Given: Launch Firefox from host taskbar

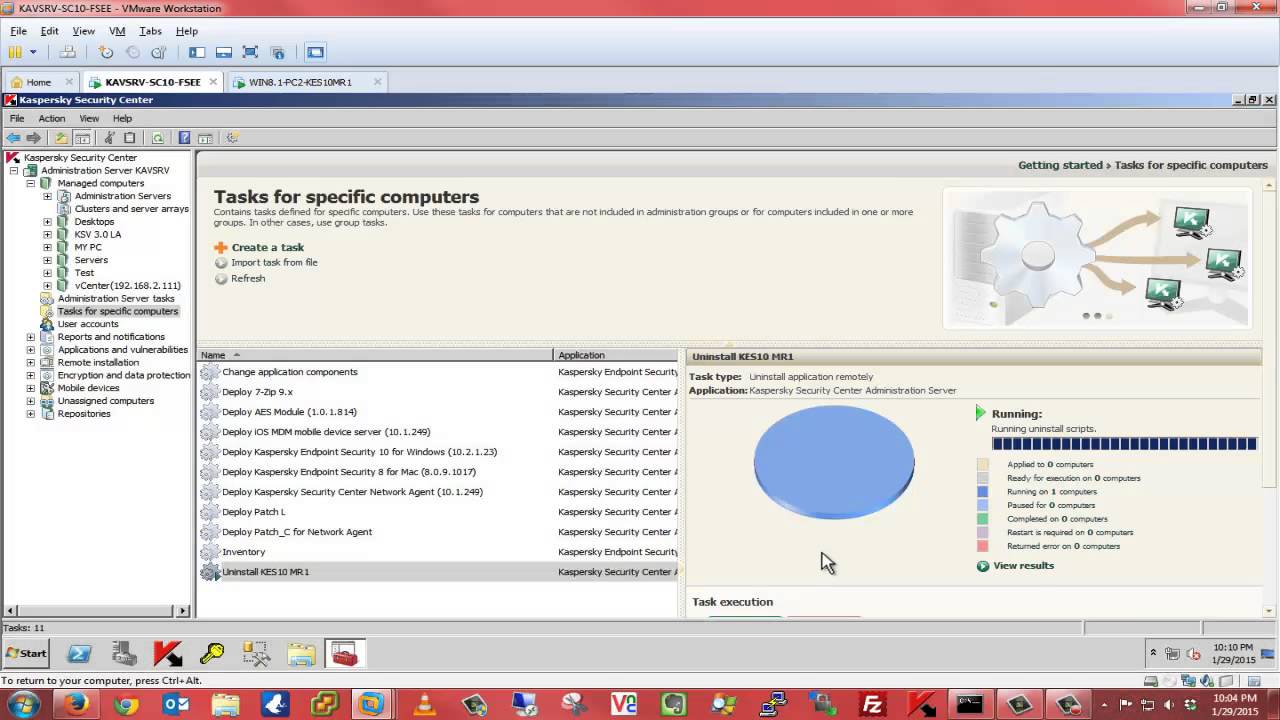Looking at the screenshot, I should 77,705.
